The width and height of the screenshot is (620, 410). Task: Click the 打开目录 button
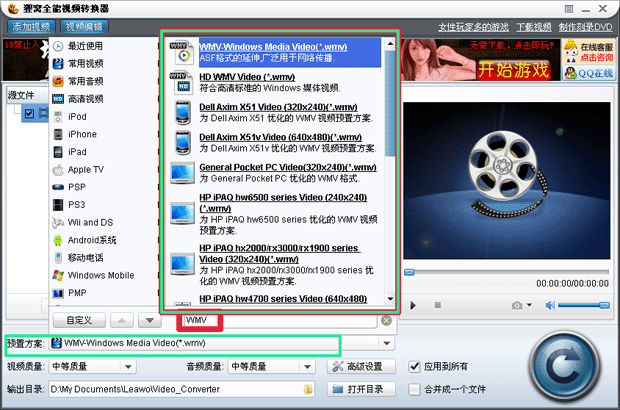click(x=361, y=389)
